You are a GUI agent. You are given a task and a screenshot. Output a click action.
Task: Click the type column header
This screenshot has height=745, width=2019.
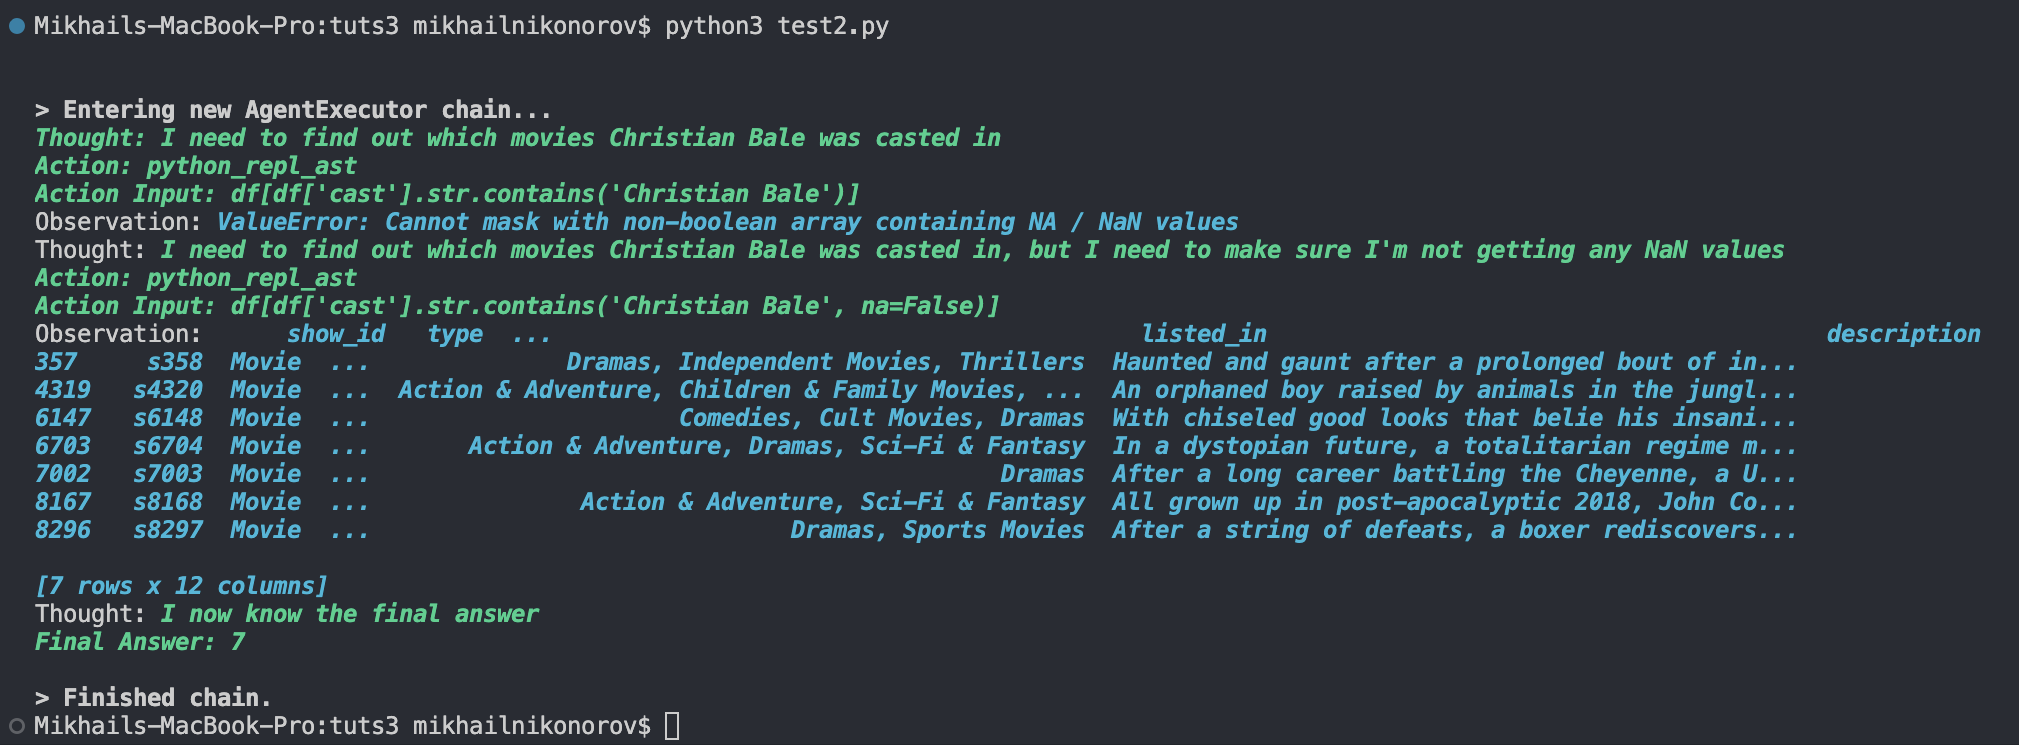point(455,334)
